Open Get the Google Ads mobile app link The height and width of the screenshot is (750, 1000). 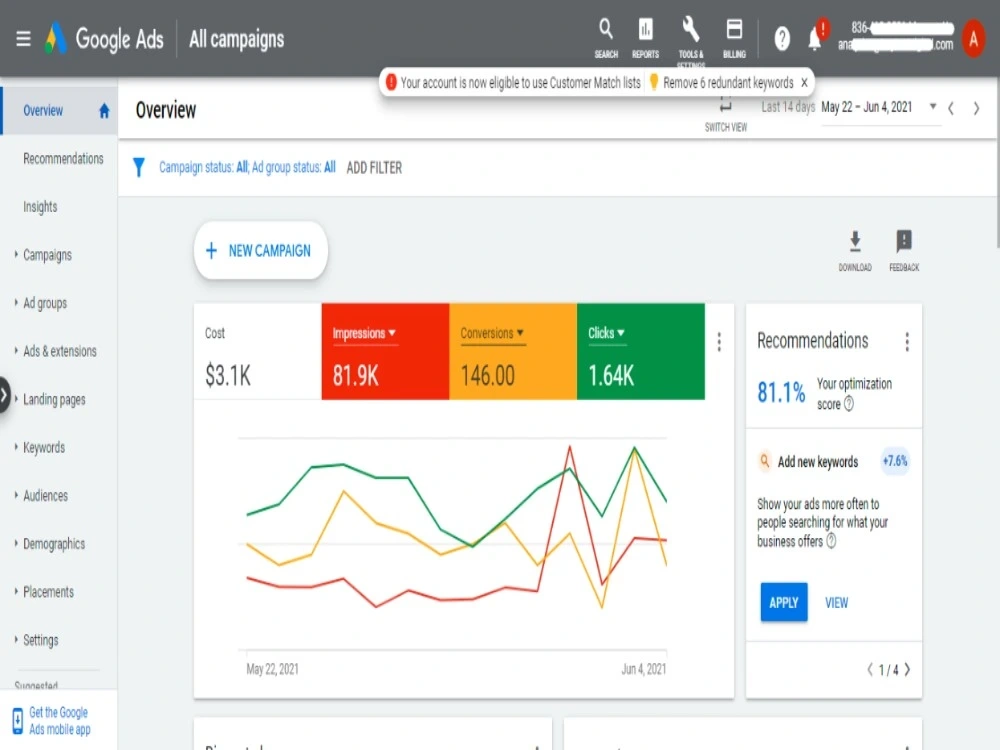[x=59, y=721]
